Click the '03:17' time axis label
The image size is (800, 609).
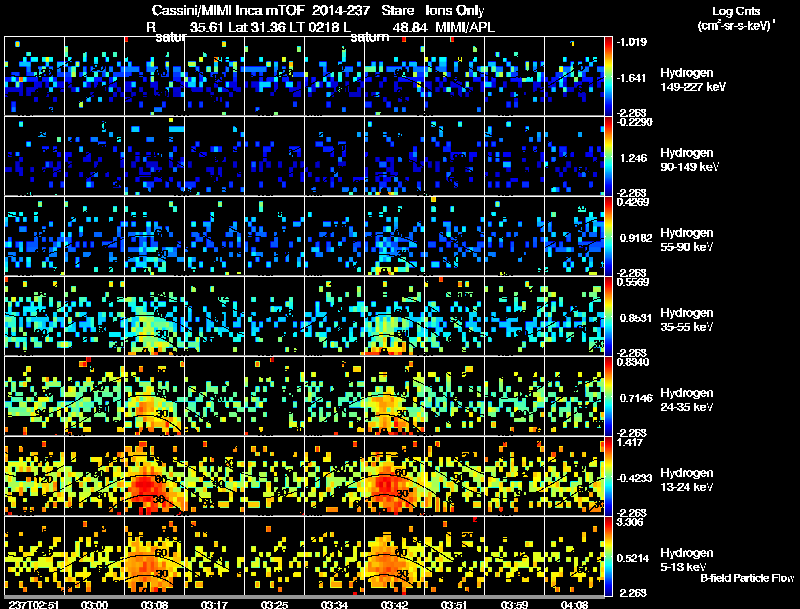pos(214,604)
